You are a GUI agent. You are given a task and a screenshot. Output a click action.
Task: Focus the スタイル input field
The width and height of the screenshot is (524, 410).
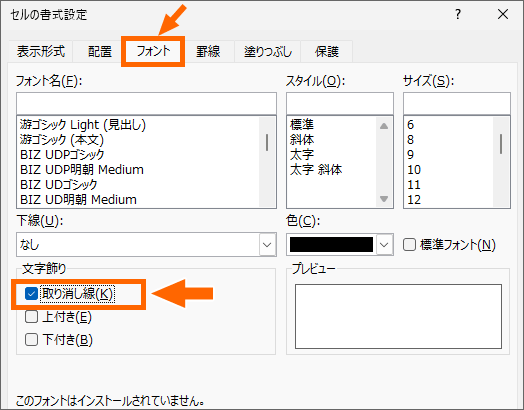pyautogui.click(x=340, y=104)
